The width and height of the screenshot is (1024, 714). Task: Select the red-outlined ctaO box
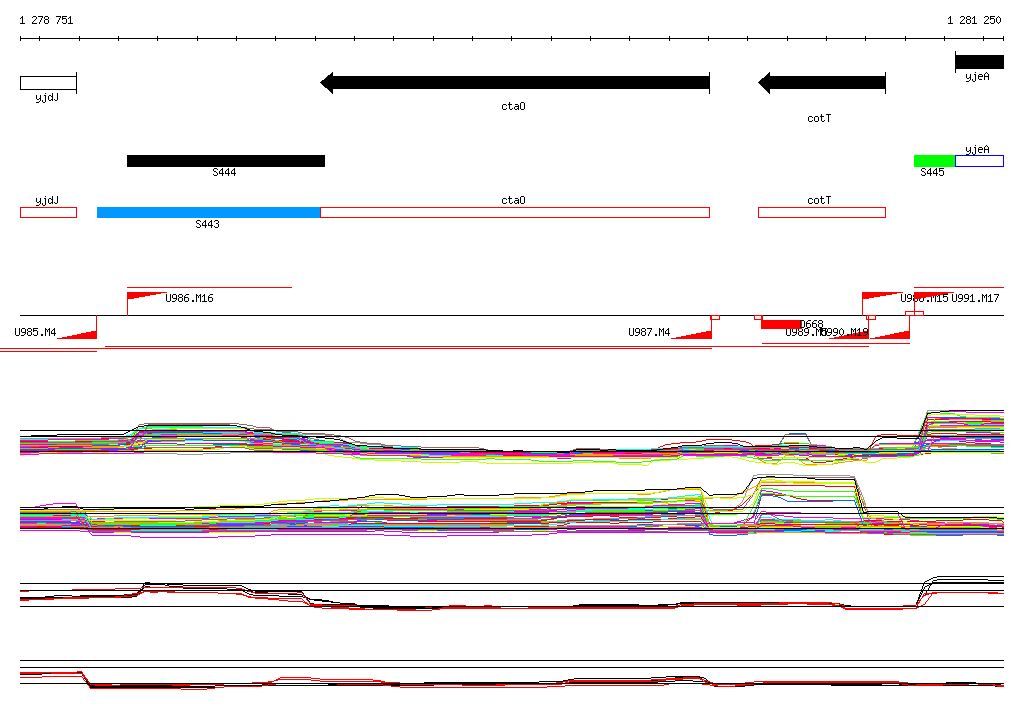(515, 212)
